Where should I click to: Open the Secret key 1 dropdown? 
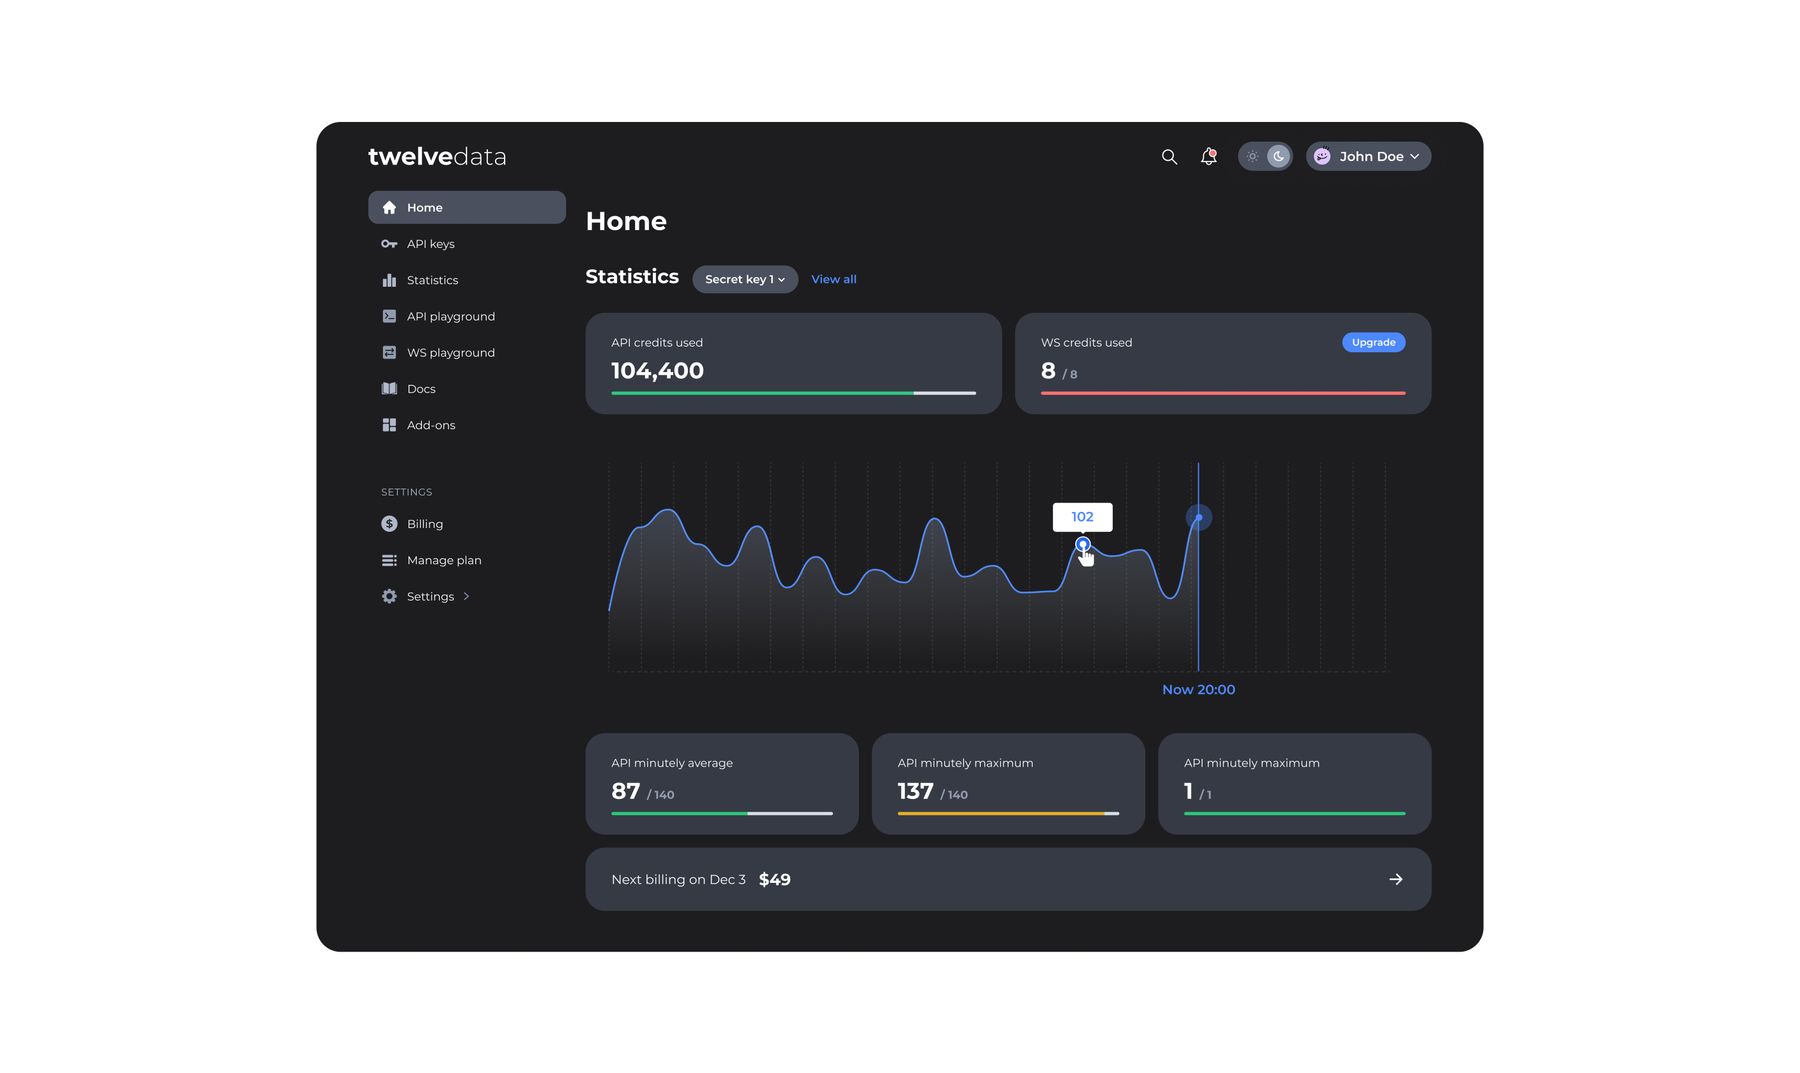(744, 279)
